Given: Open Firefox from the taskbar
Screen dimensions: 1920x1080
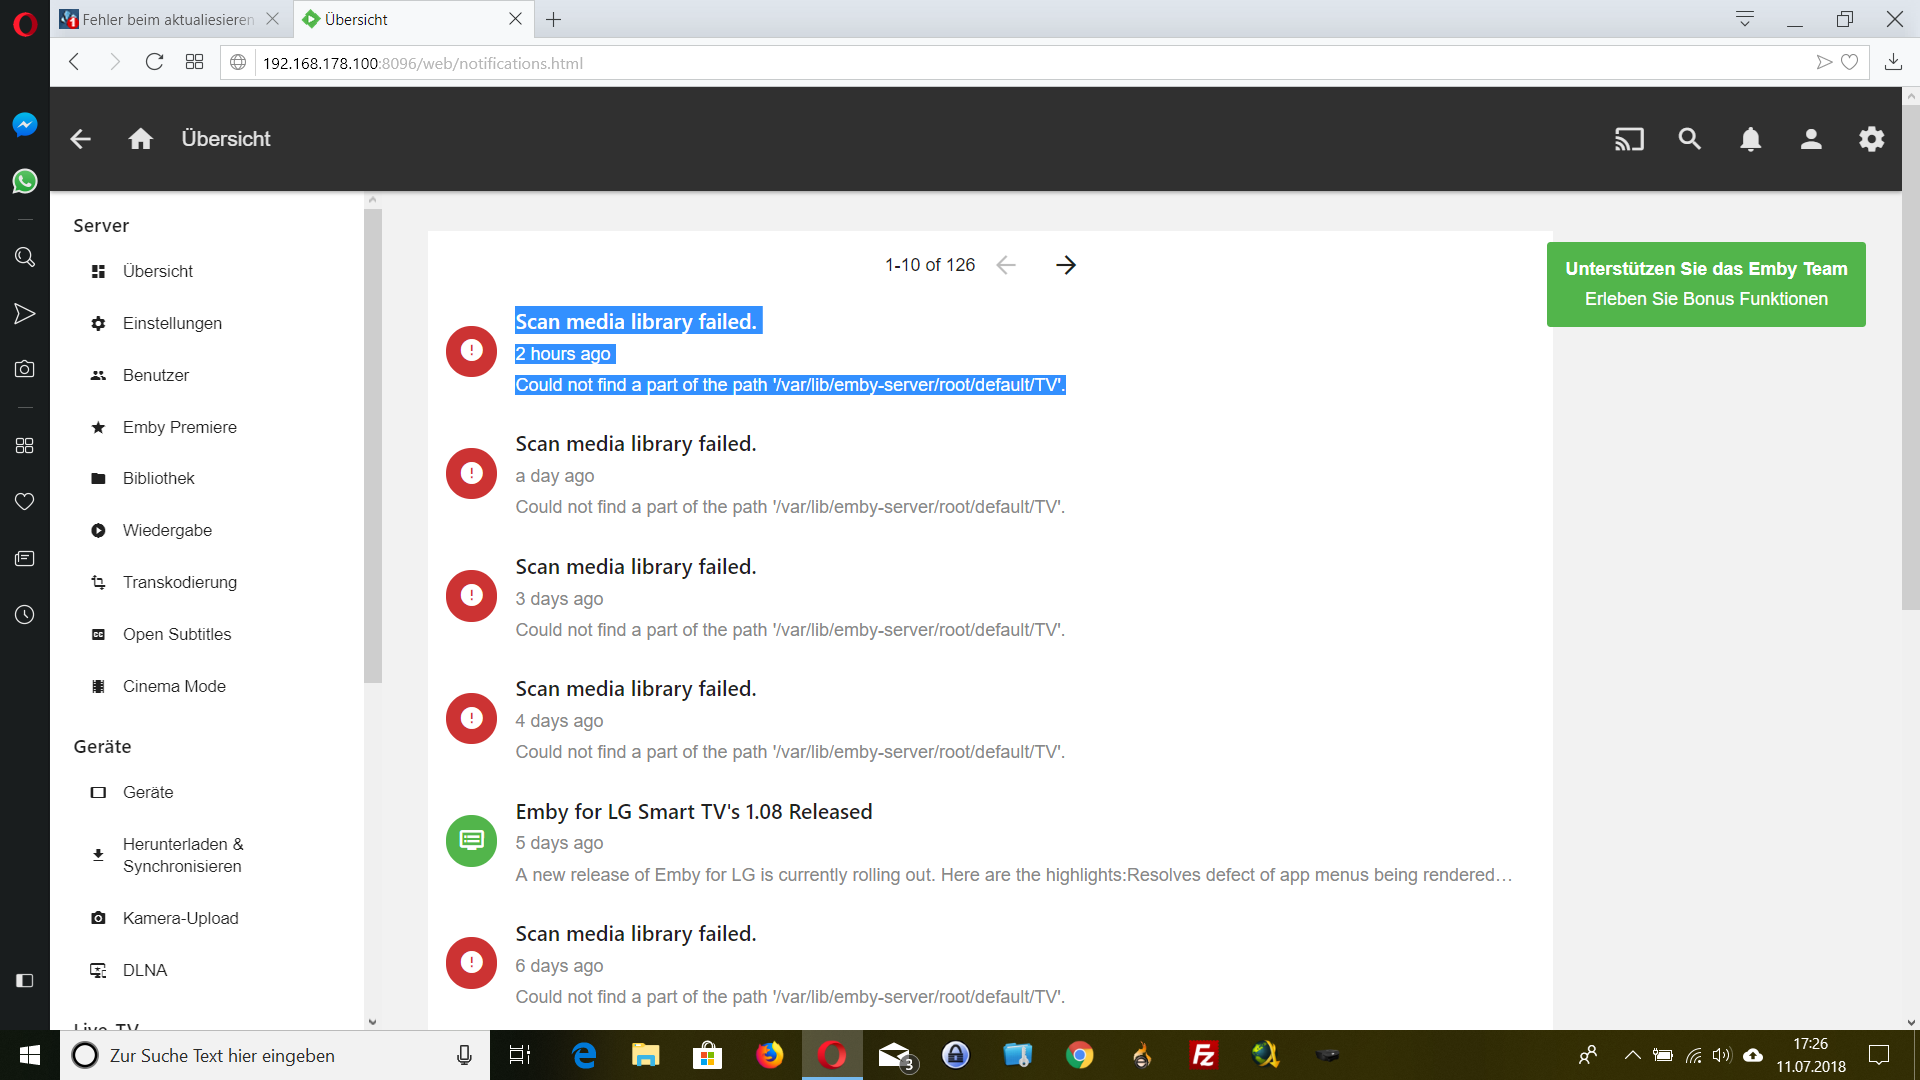Looking at the screenshot, I should 769,1055.
